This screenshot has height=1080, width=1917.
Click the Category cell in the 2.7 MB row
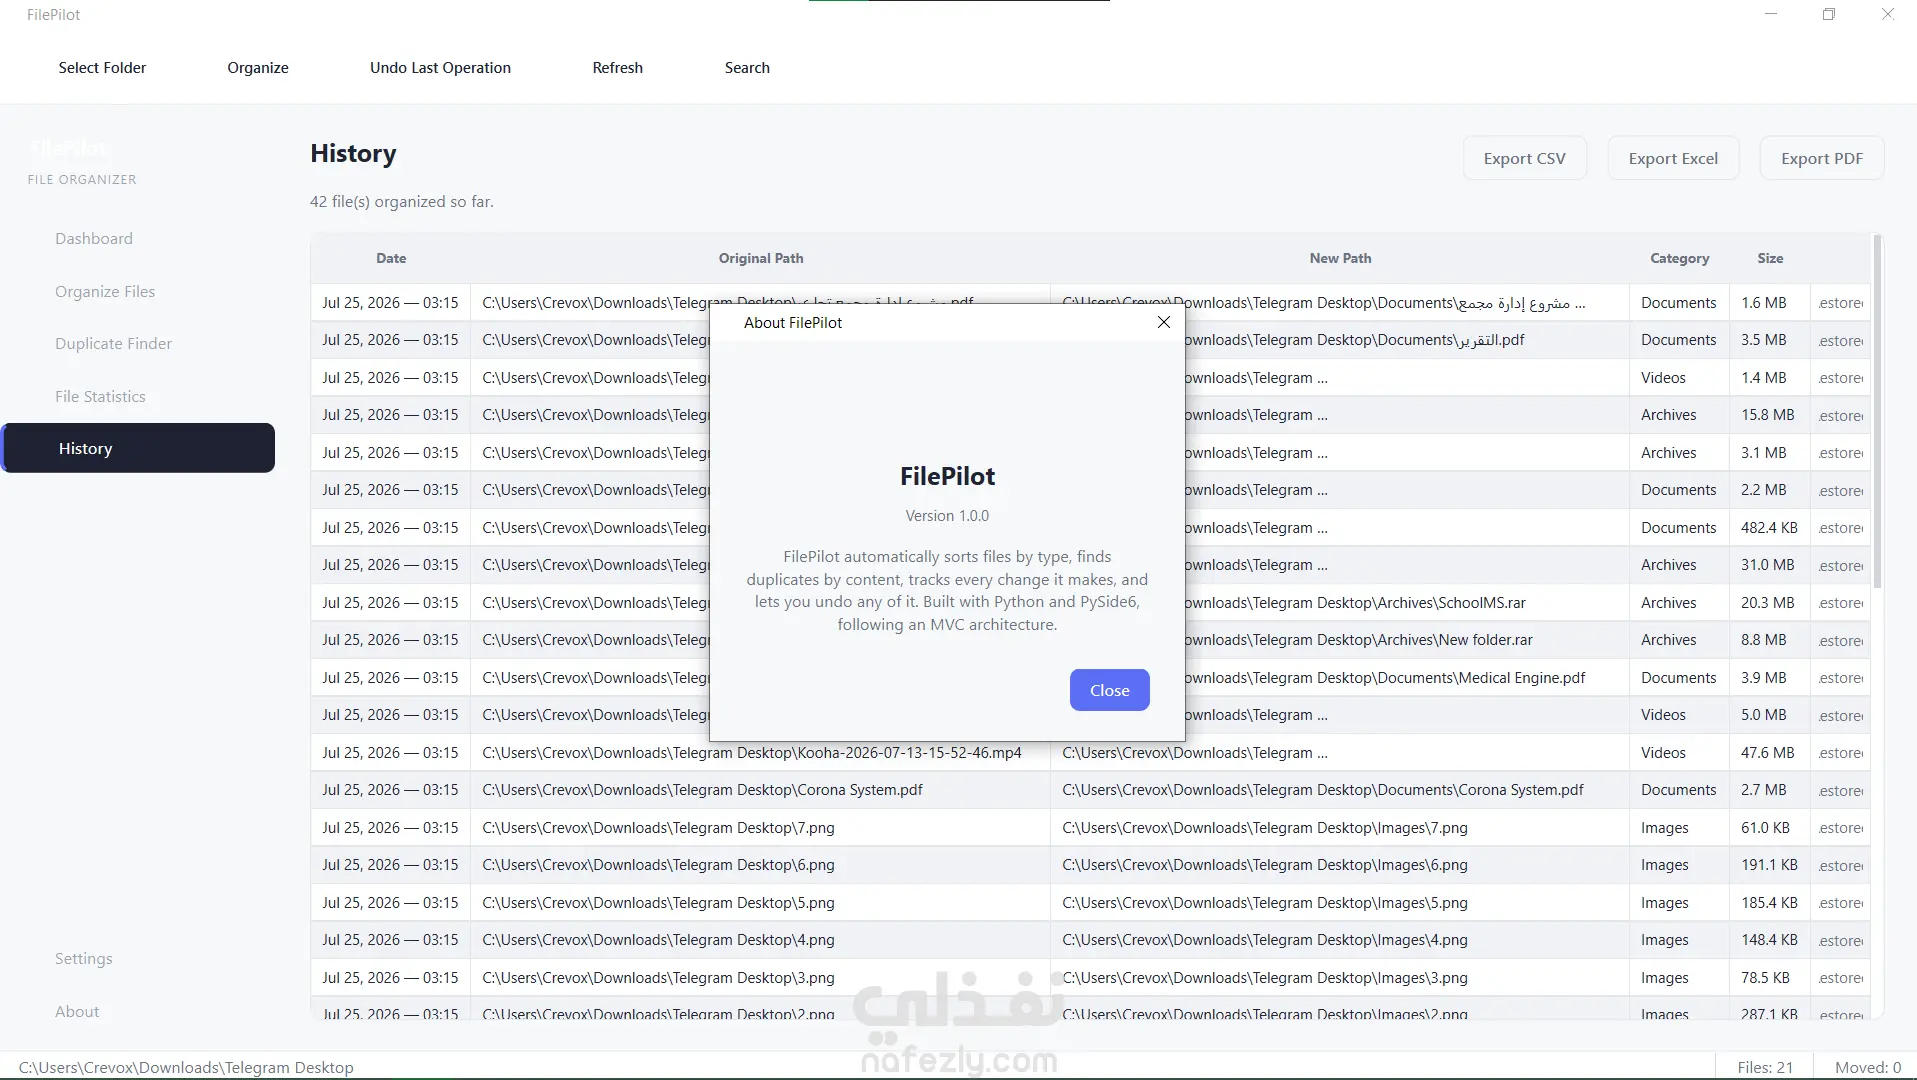click(x=1679, y=790)
